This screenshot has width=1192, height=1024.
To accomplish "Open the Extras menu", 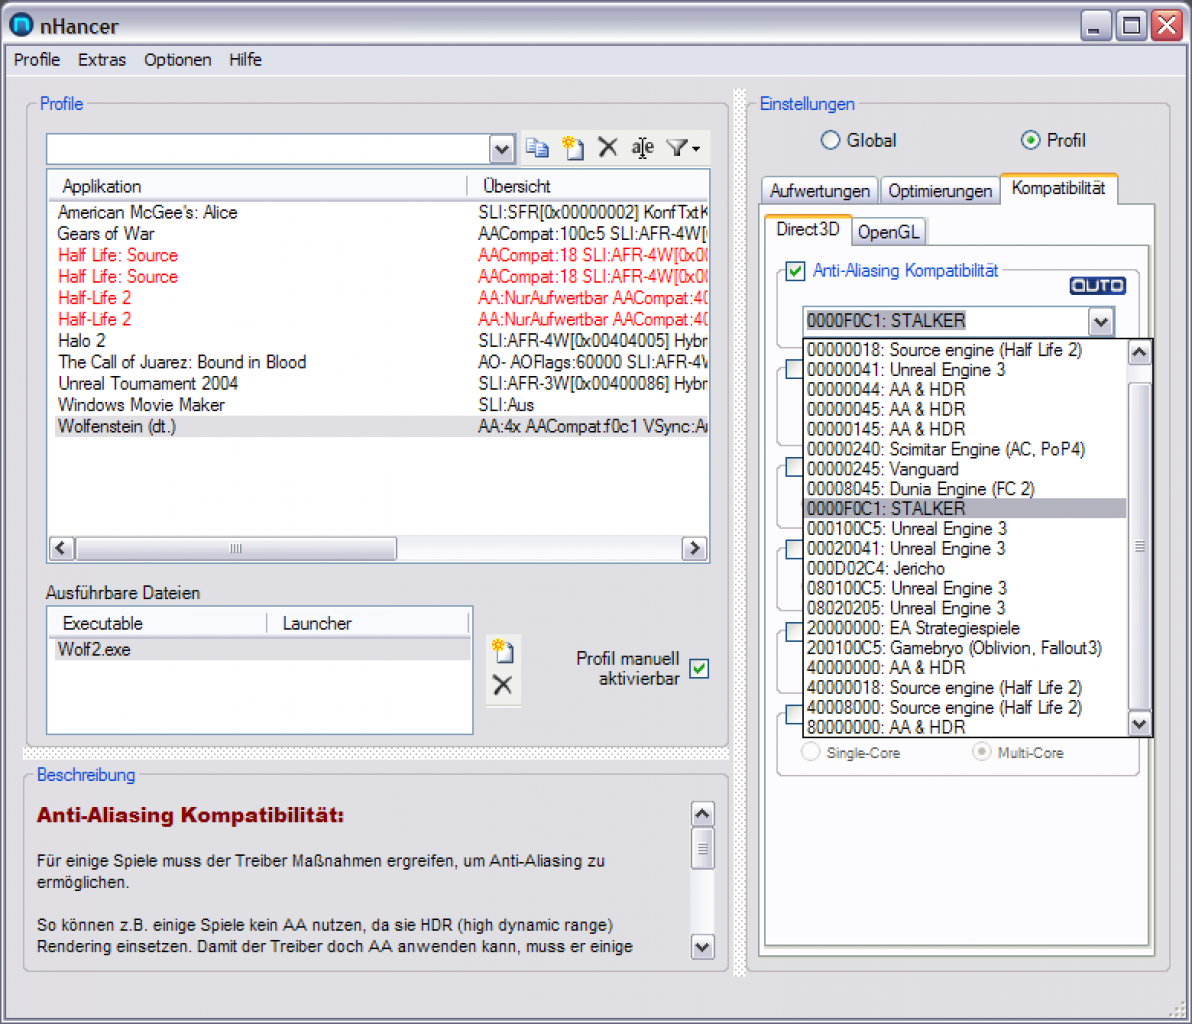I will point(102,60).
